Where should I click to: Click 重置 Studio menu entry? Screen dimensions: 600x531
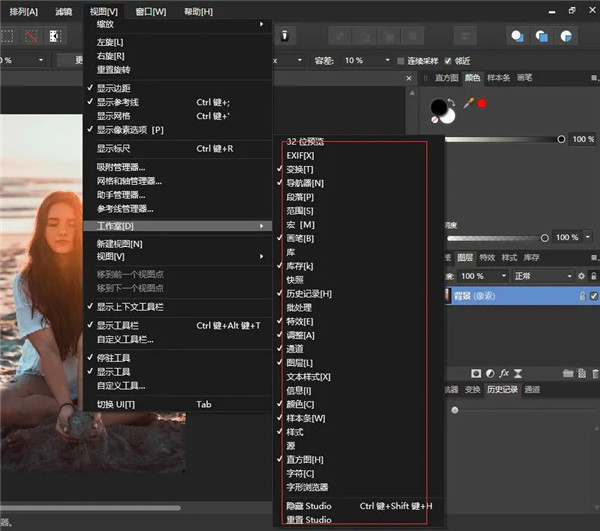[309, 520]
